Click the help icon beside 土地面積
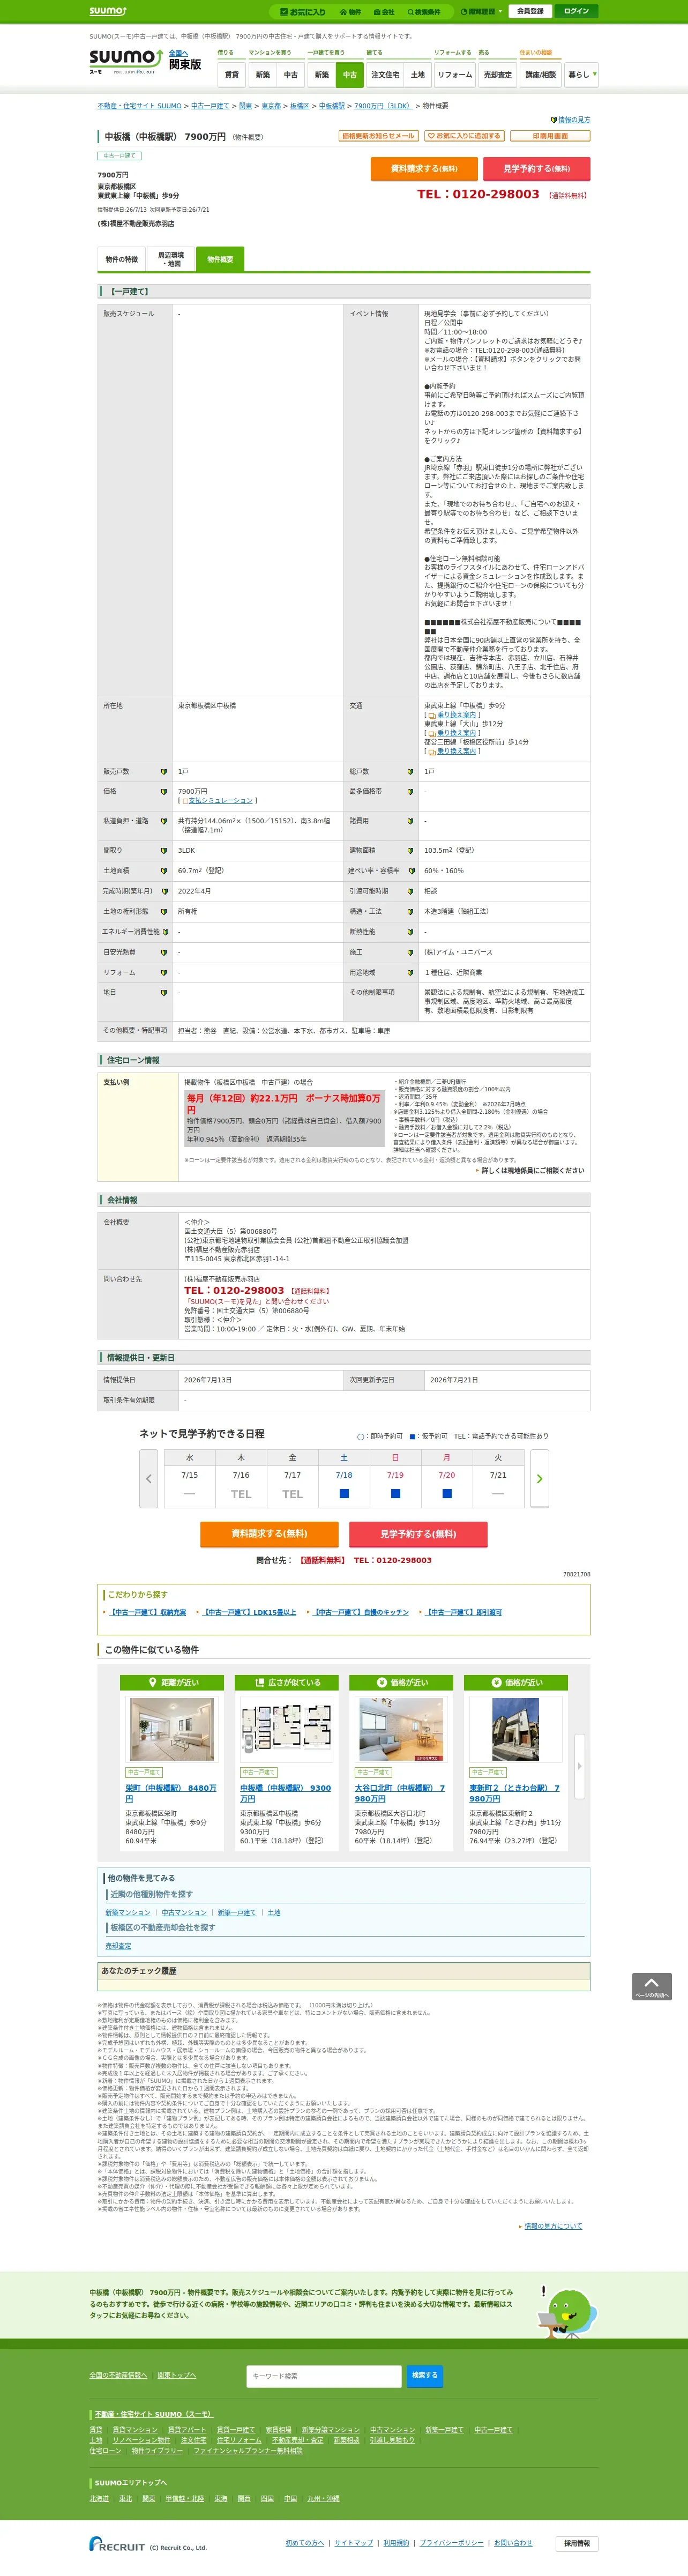The height and width of the screenshot is (2576, 688). [x=164, y=871]
